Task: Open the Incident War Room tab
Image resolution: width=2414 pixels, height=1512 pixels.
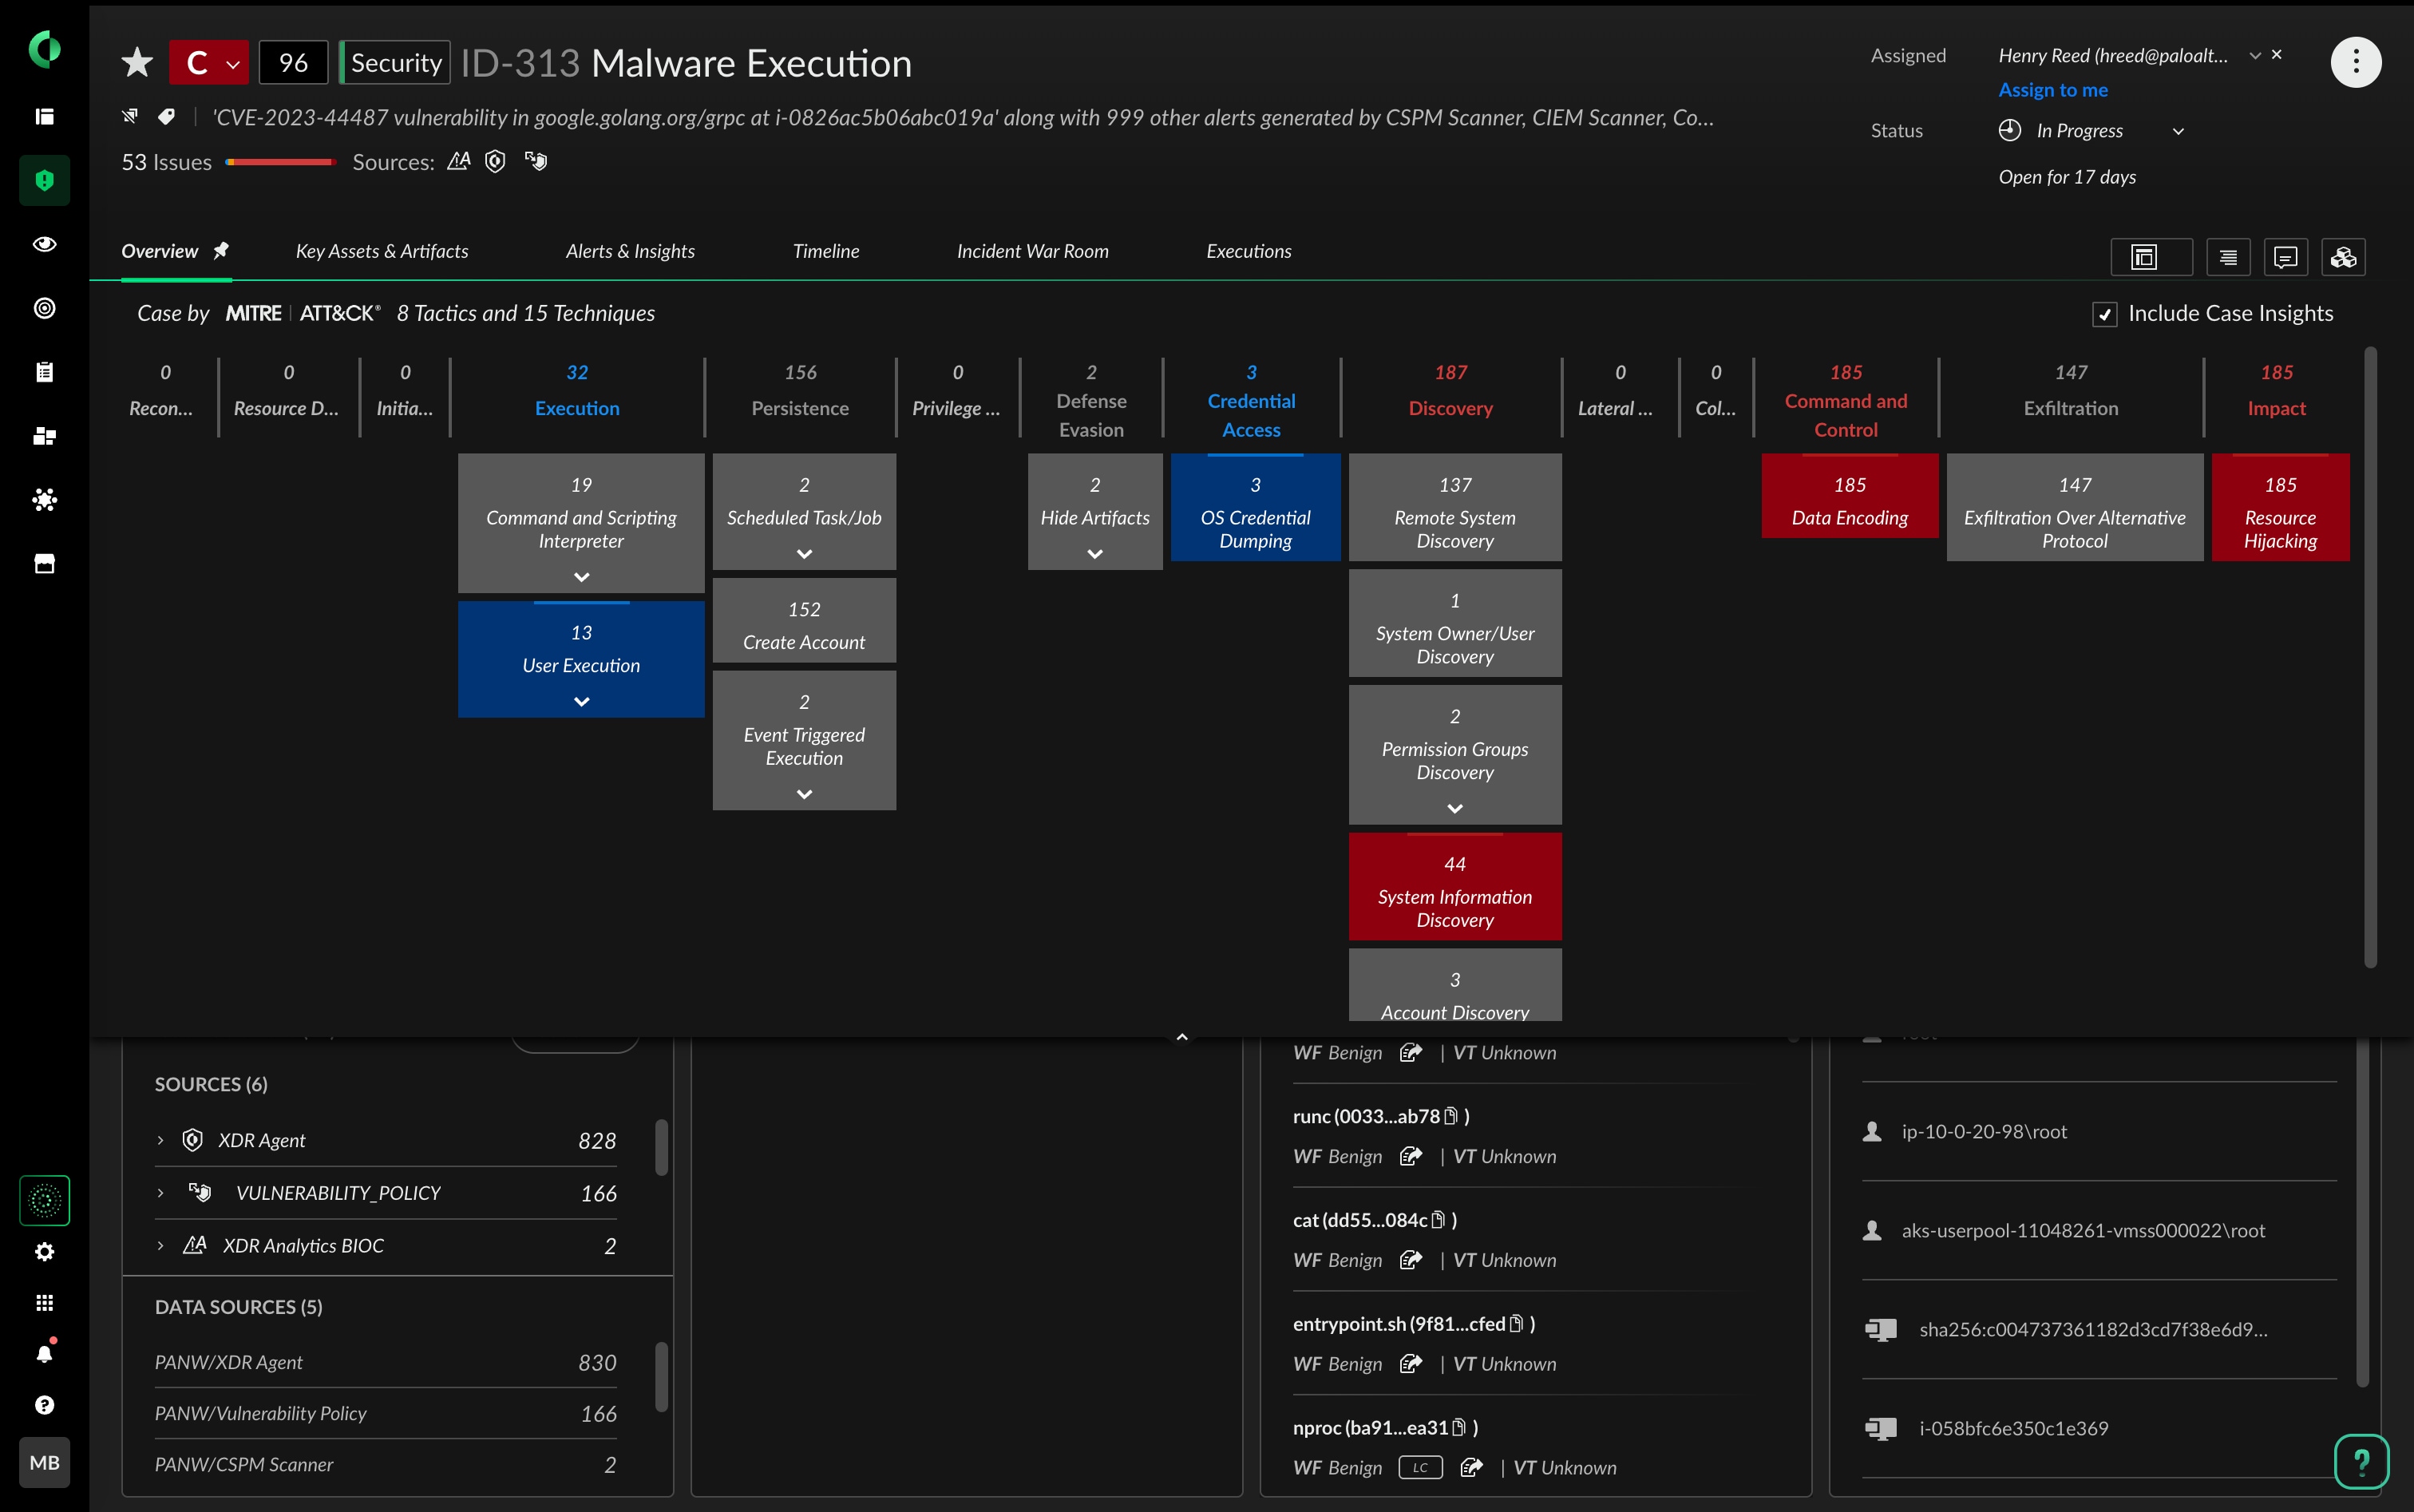Action: pyautogui.click(x=1032, y=251)
